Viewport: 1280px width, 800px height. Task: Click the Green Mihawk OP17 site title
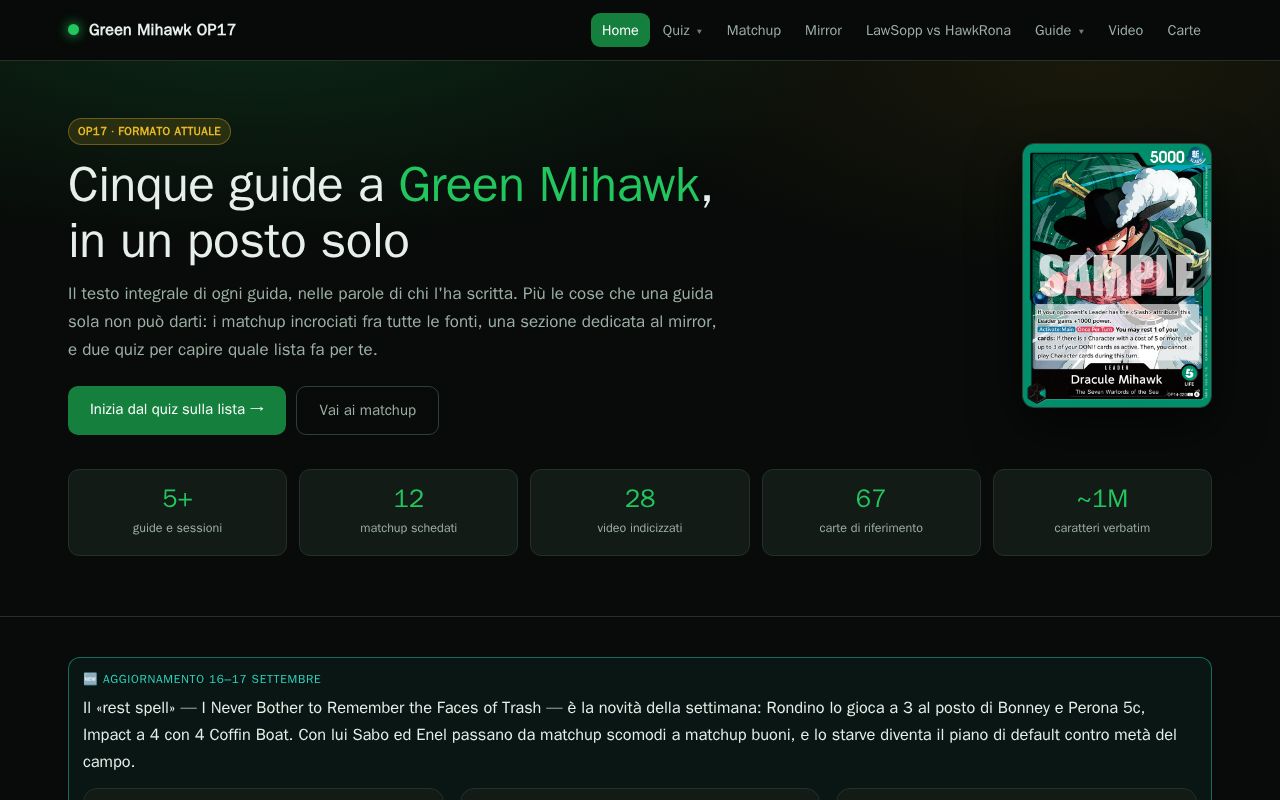point(162,30)
